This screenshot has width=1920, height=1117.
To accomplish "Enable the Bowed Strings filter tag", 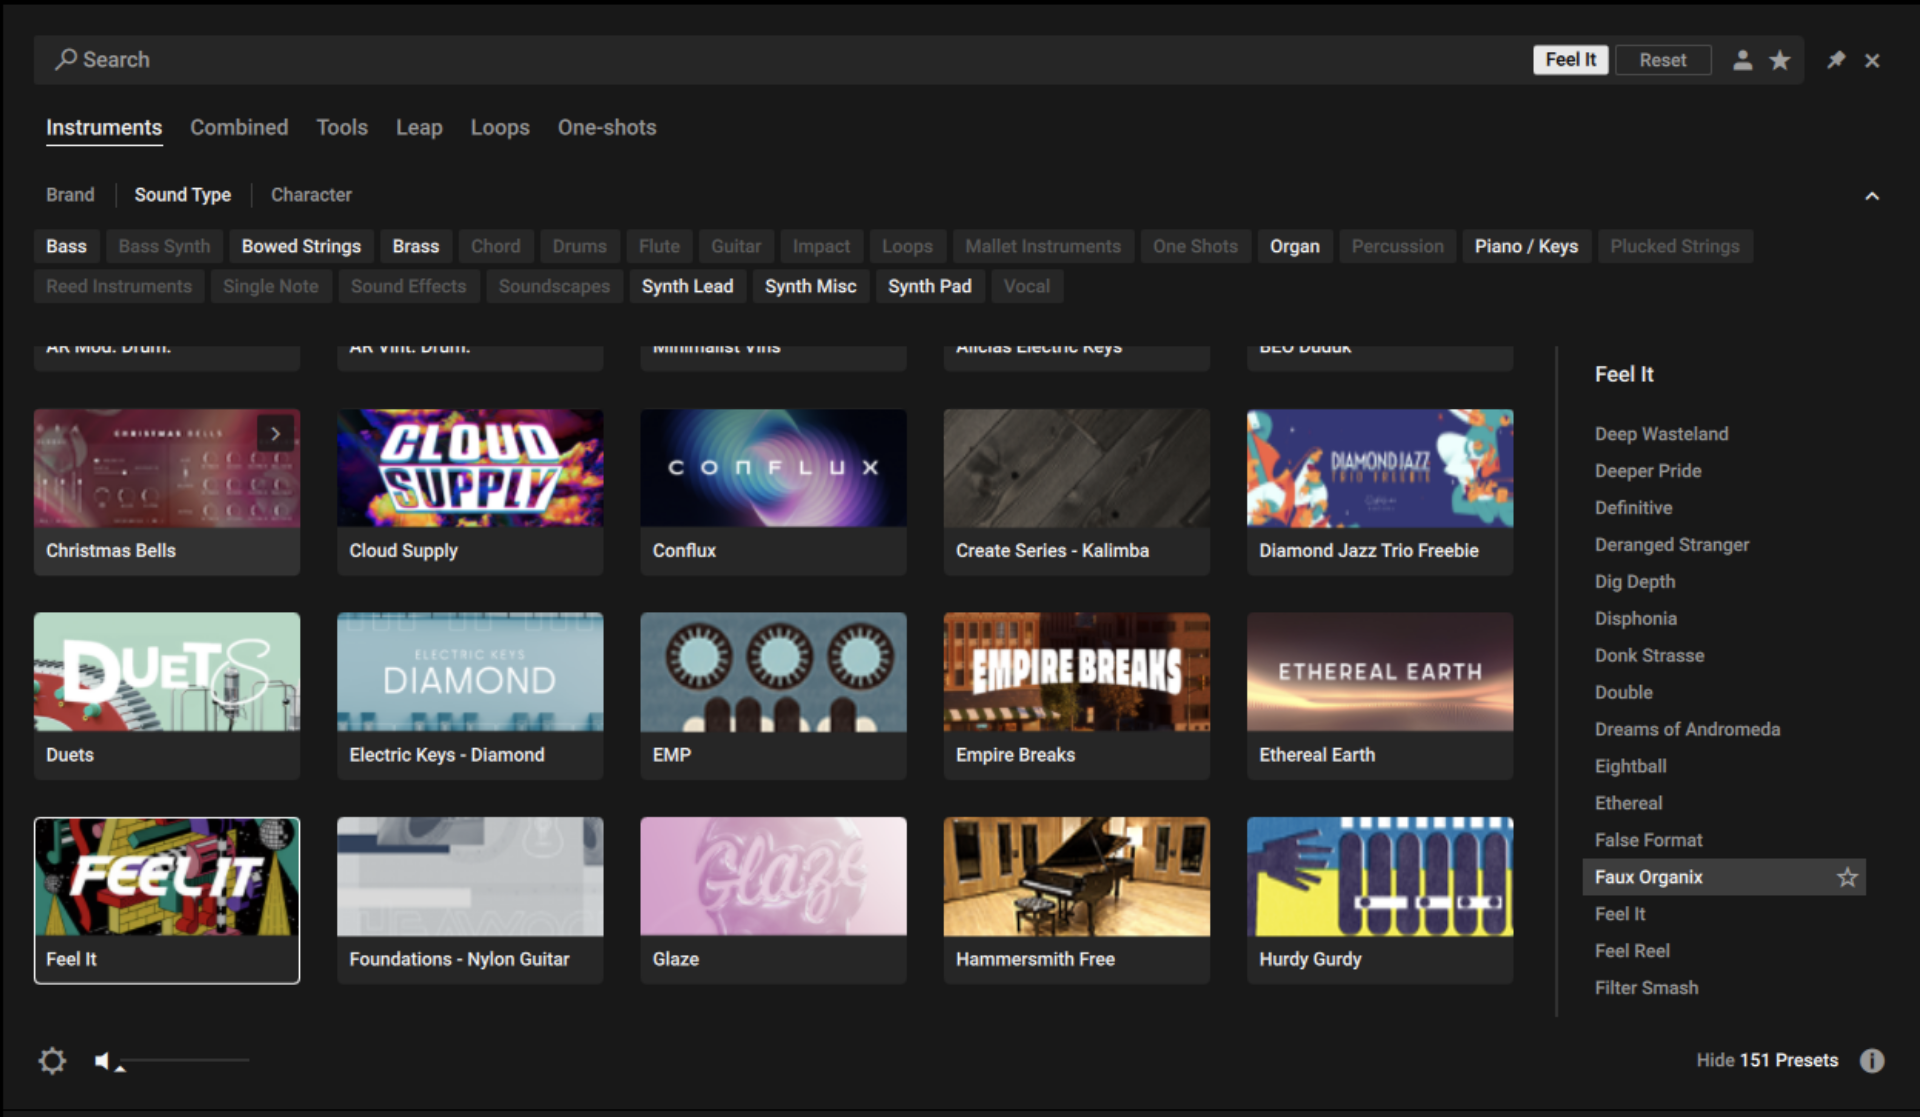I will click(301, 246).
